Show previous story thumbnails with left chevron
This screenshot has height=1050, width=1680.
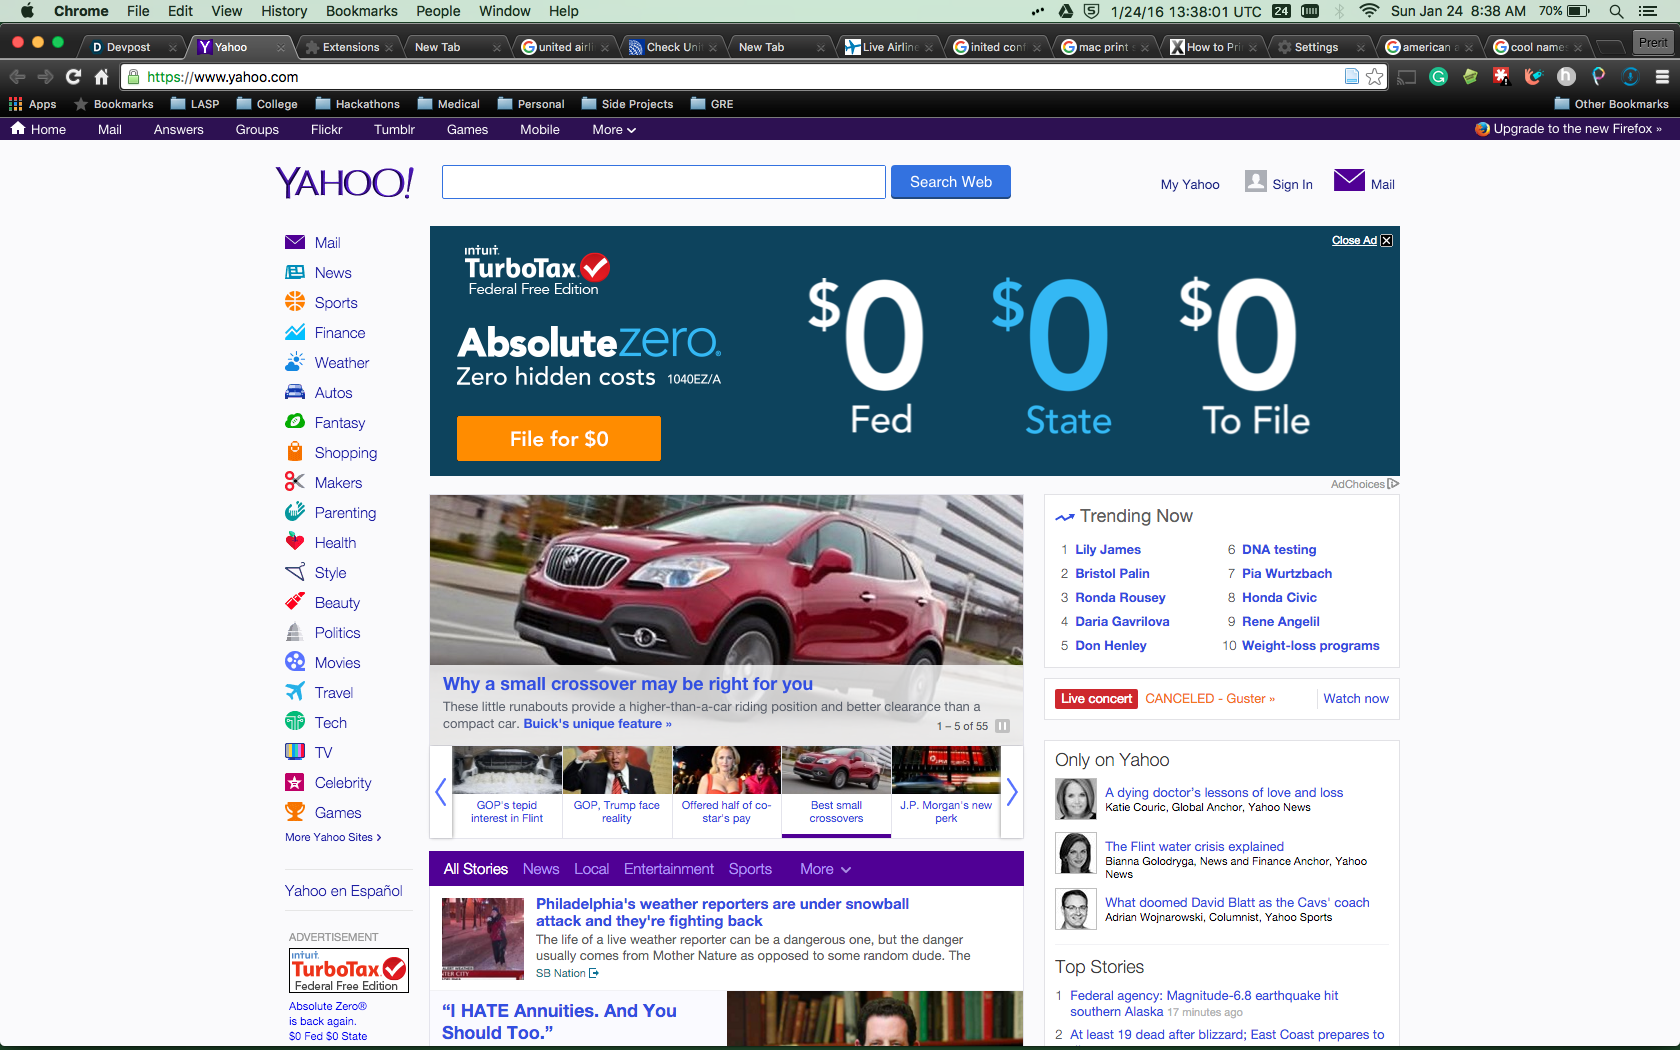click(440, 792)
